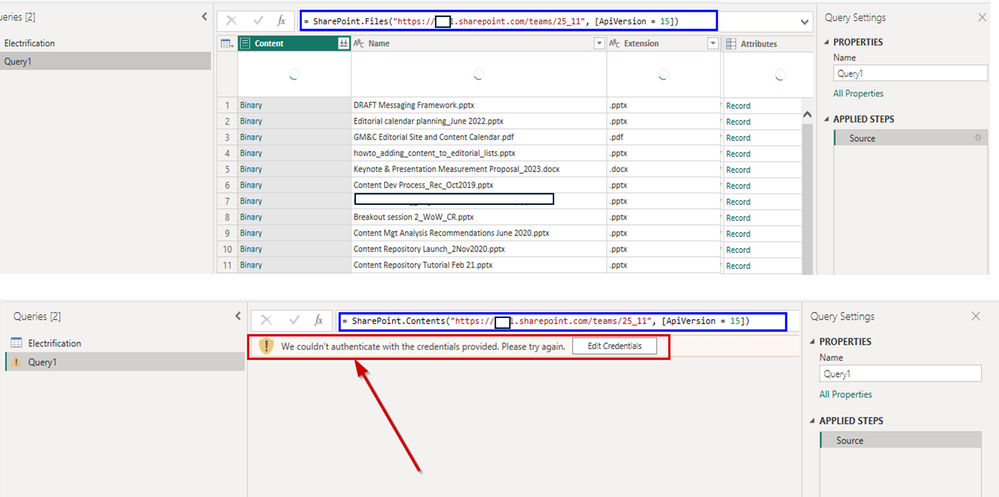Viewport: 999px width, 497px height.
Task: Select Query1 in upper Queries pane
Action: tap(105, 61)
